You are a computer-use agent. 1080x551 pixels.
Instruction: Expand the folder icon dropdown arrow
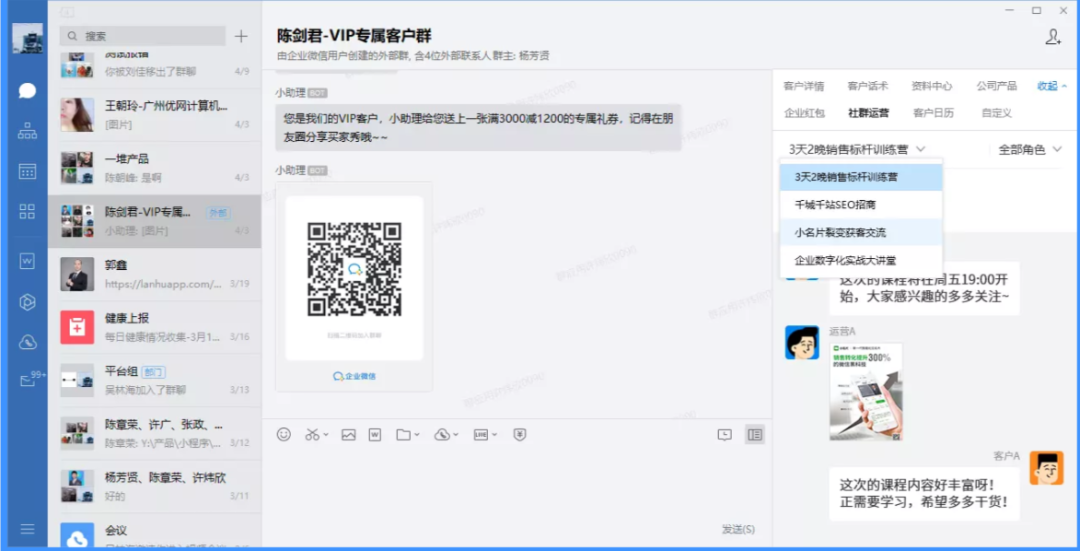click(417, 435)
